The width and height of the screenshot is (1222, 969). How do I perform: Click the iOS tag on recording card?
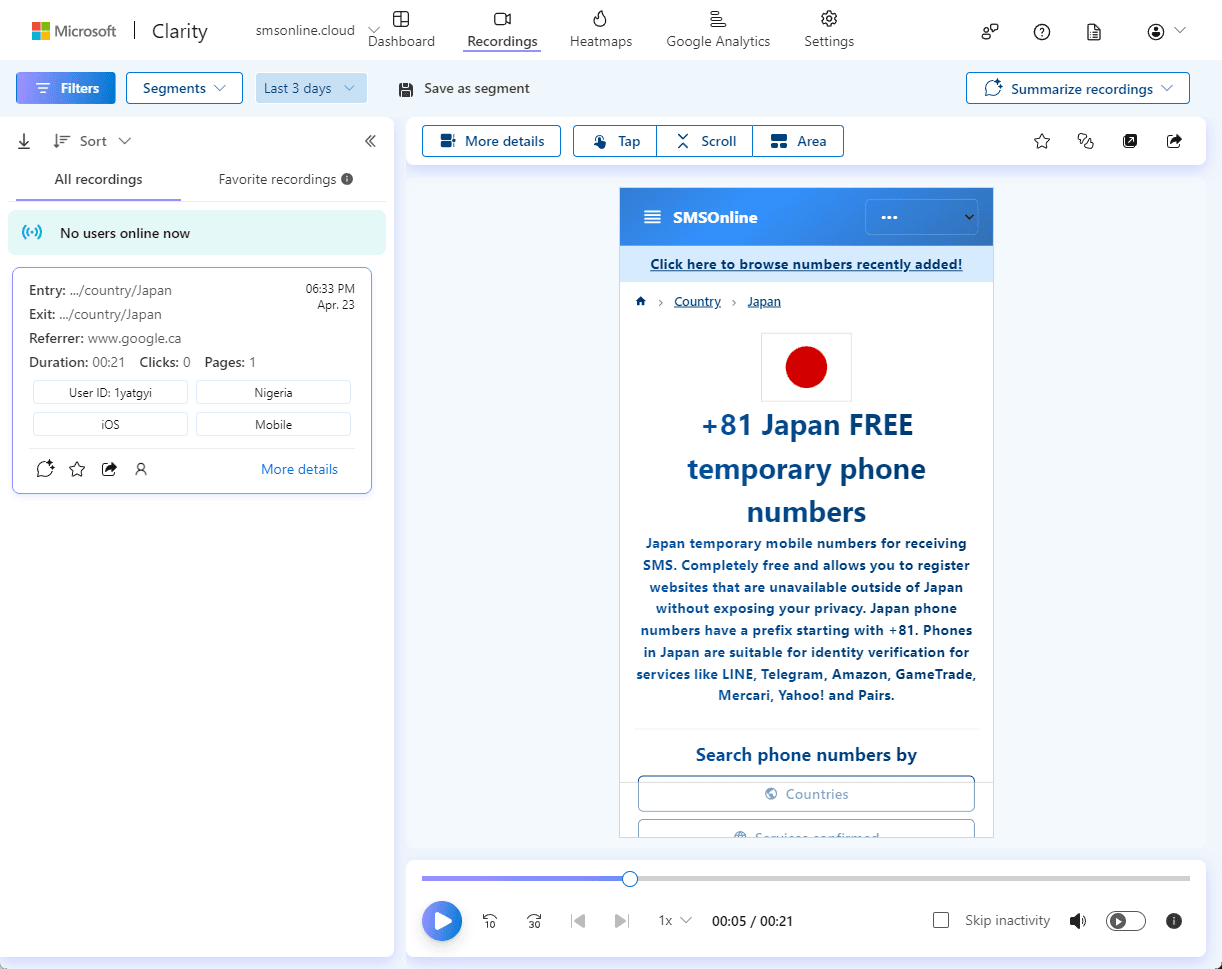click(110, 425)
